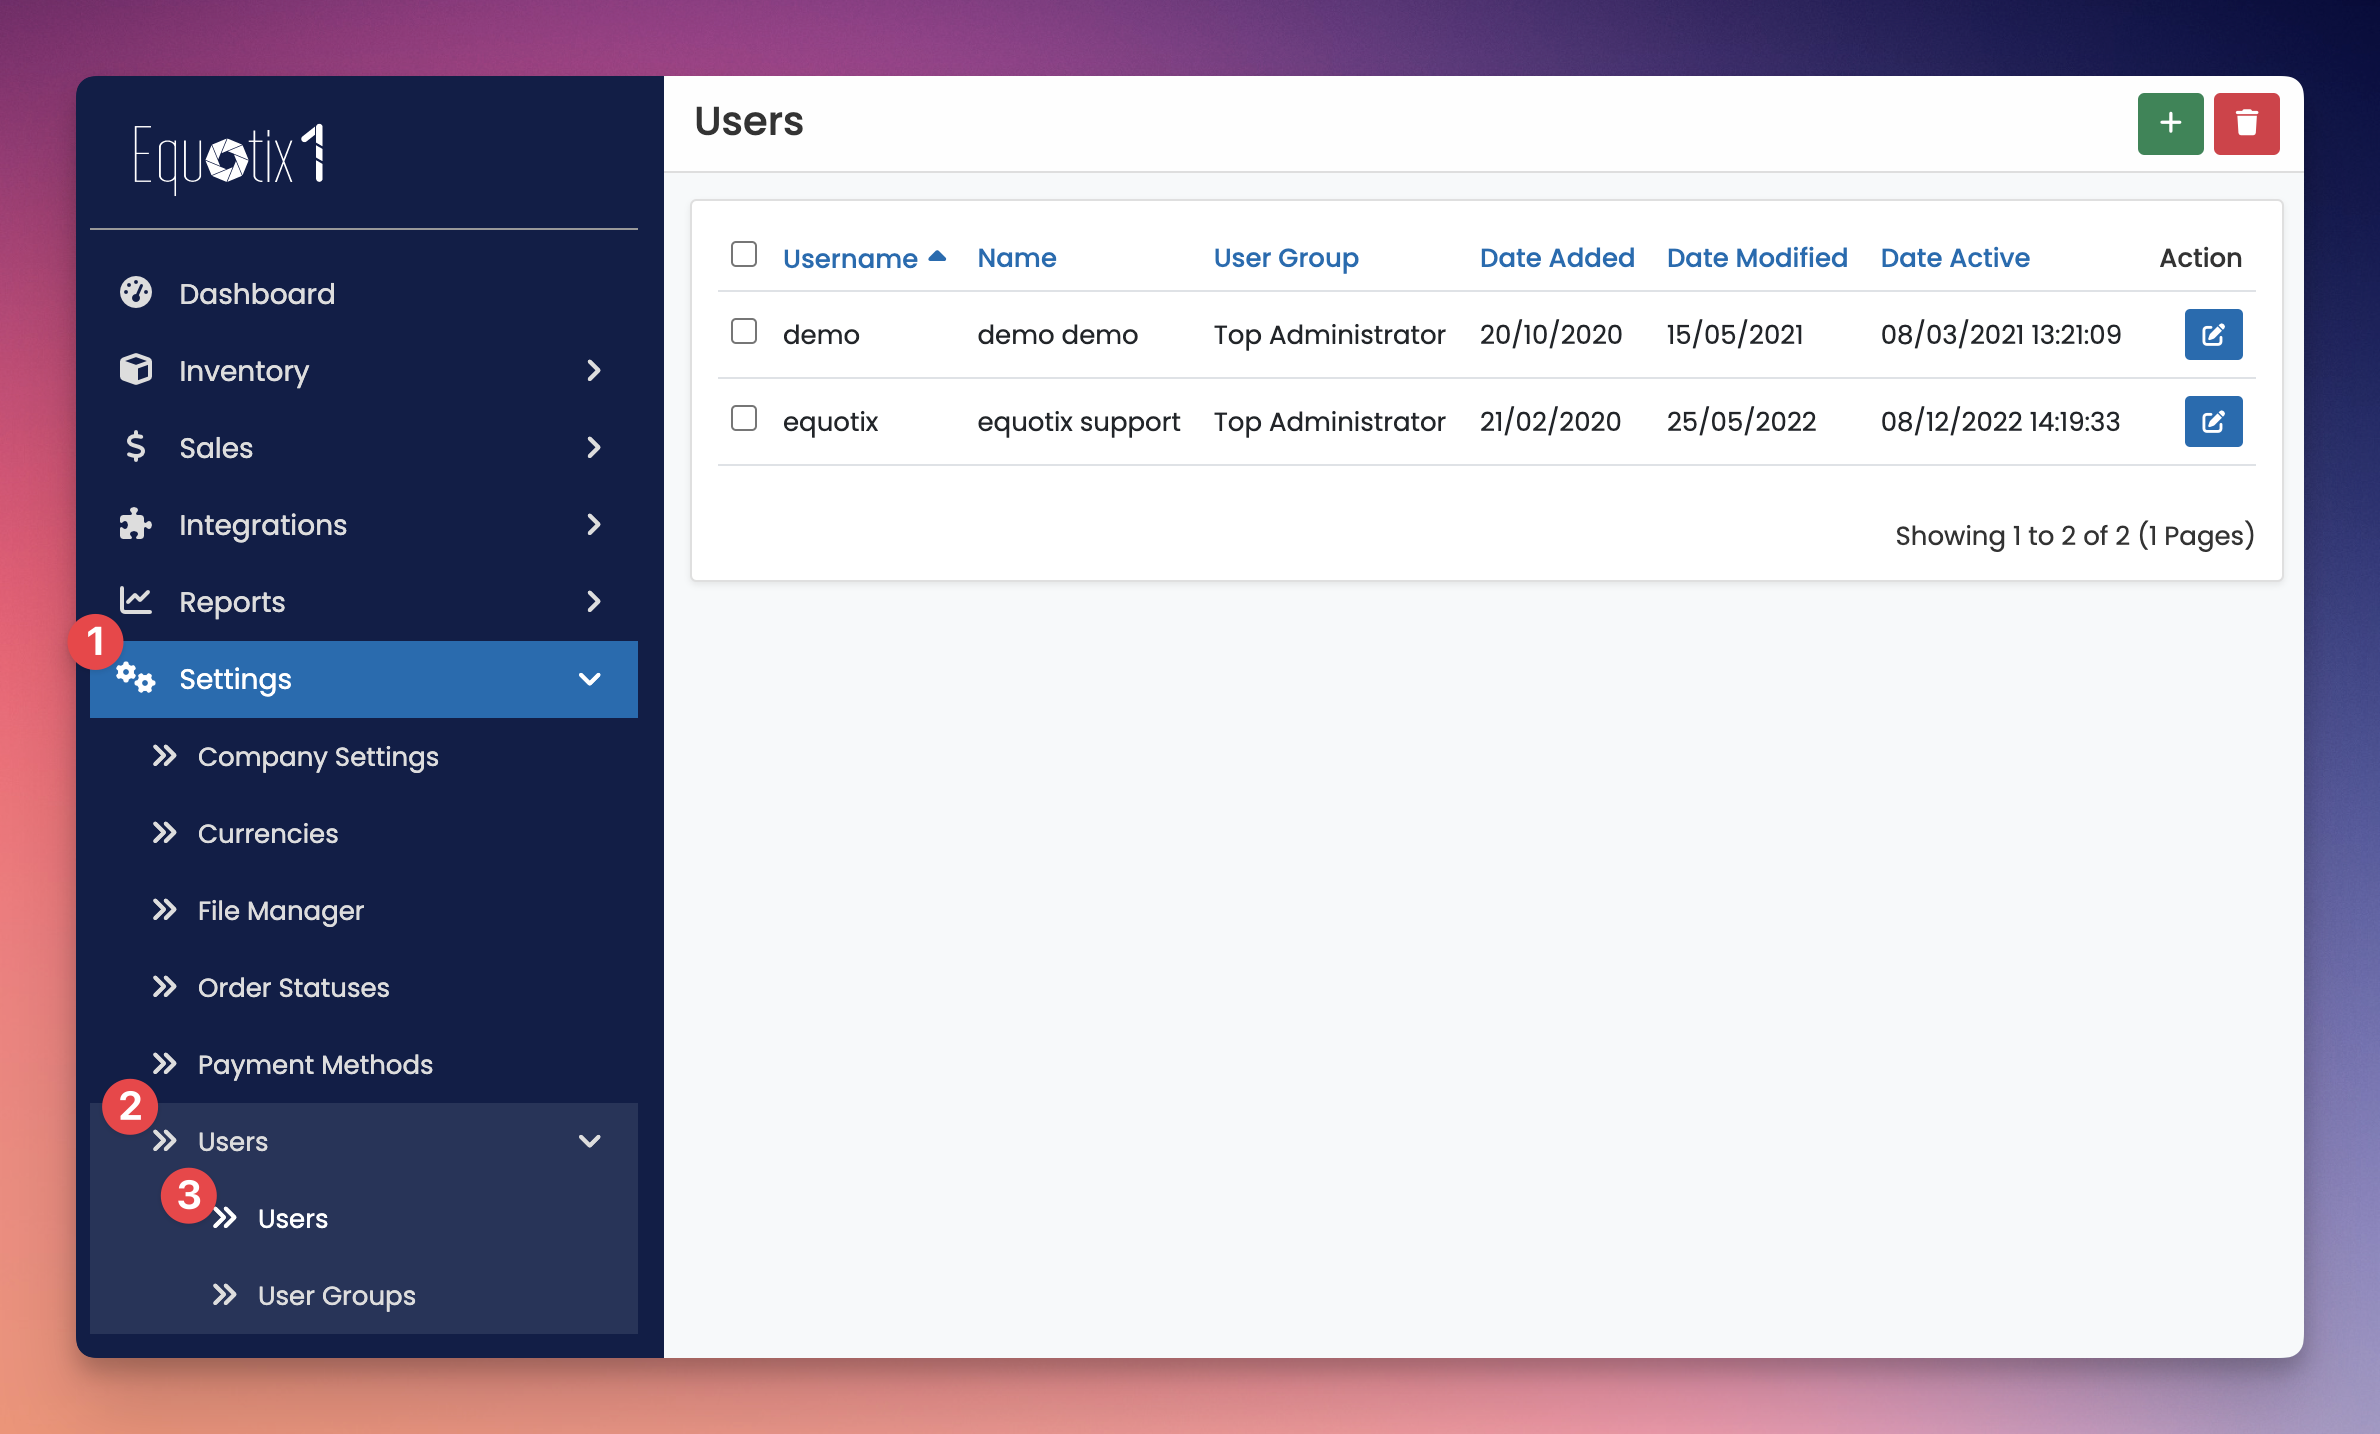This screenshot has height=1434, width=2380.
Task: Click double-arrow icon beside Order Statuses
Action: click(x=165, y=987)
